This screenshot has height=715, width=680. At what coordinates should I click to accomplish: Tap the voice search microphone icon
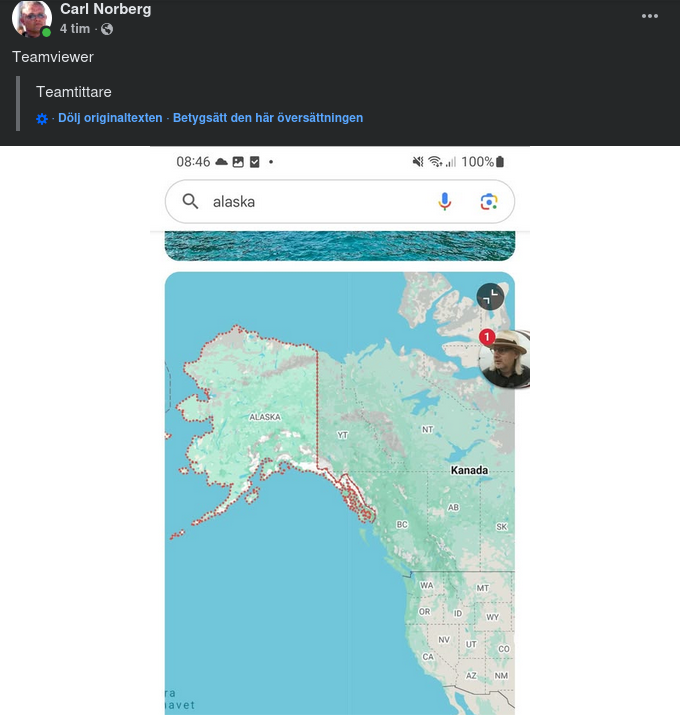(445, 201)
